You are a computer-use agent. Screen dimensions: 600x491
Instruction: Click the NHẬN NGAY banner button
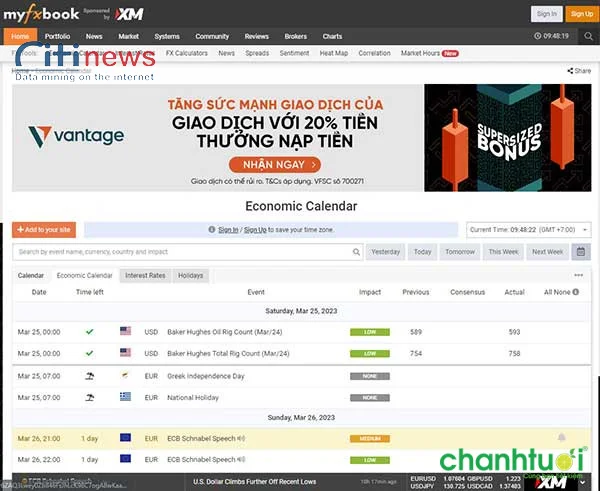coord(275,165)
